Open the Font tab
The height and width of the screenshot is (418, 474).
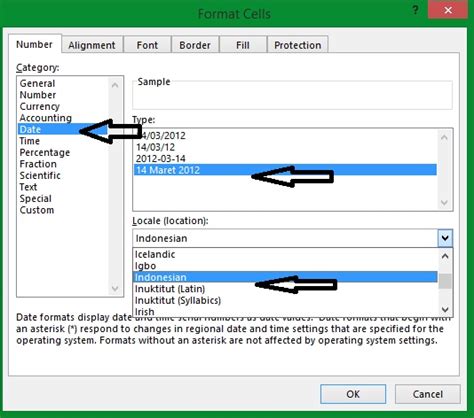pyautogui.click(x=147, y=45)
